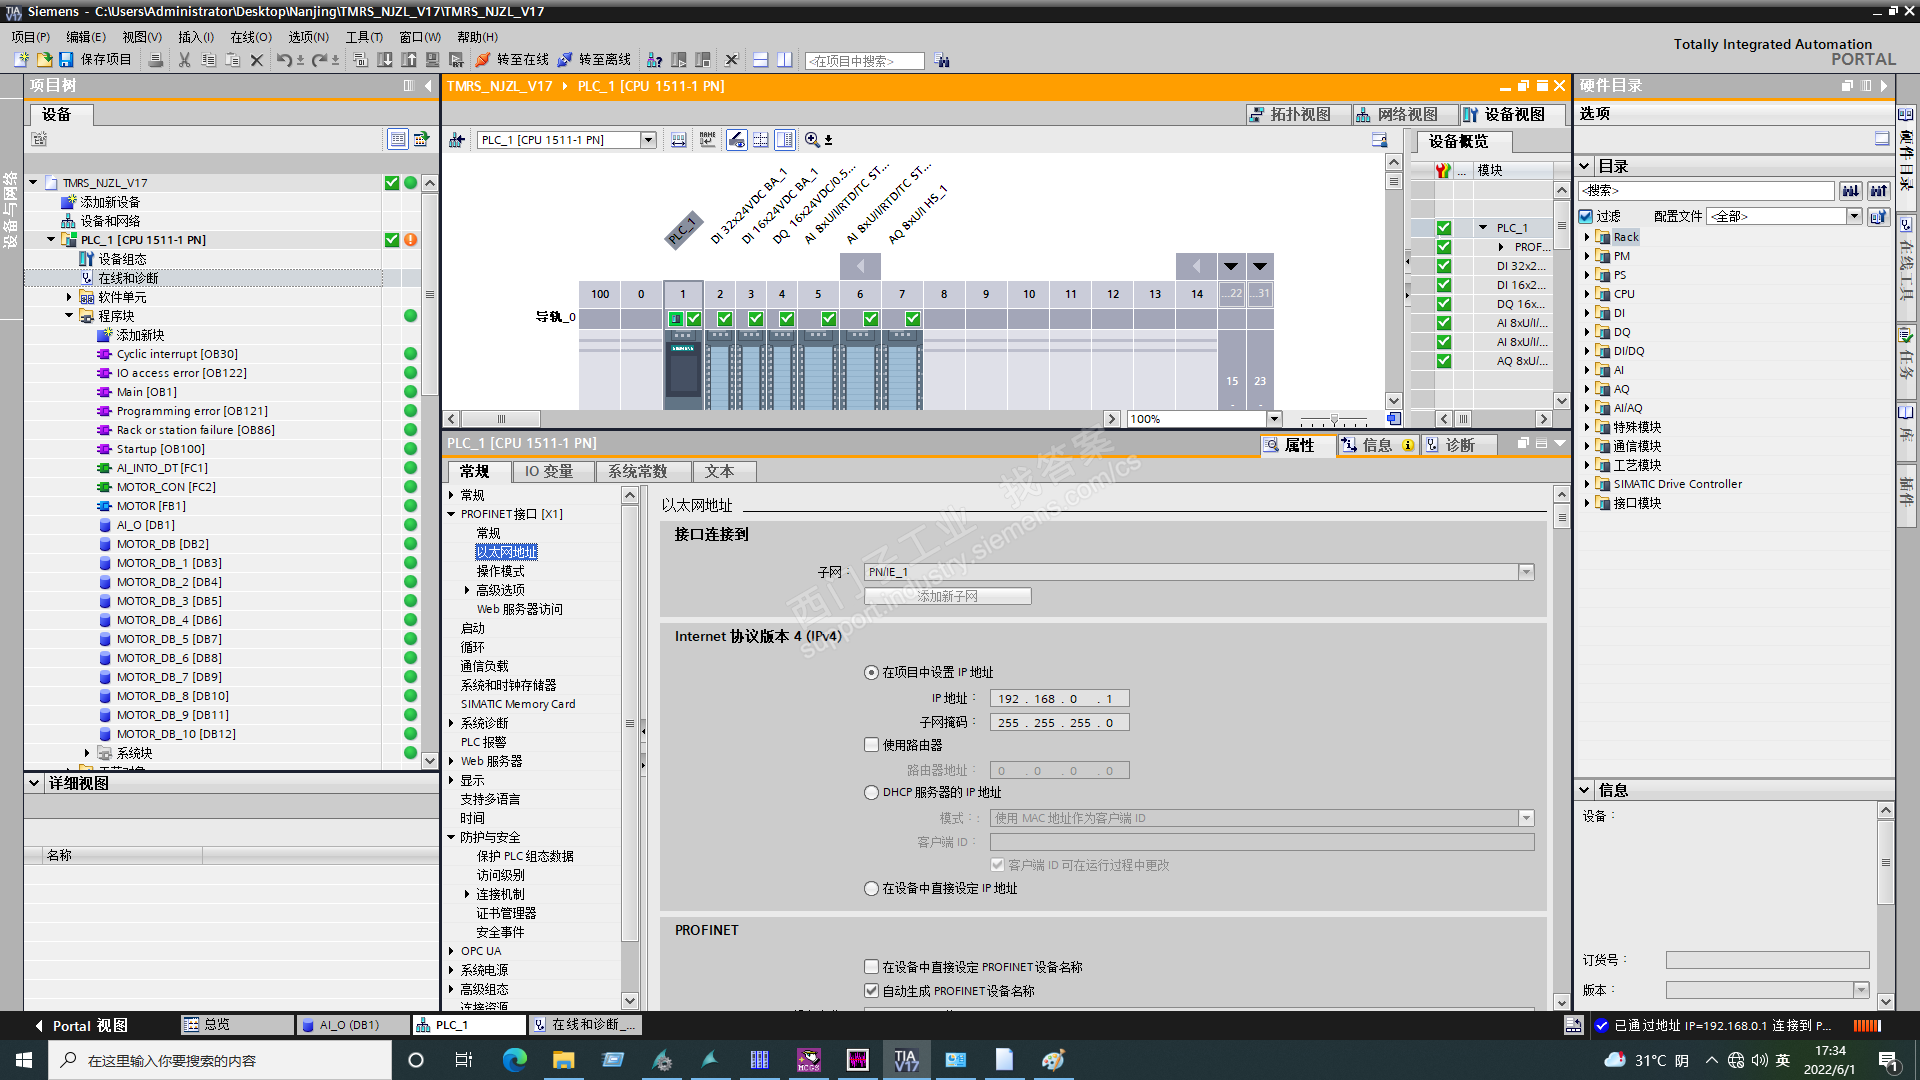The height and width of the screenshot is (1080, 1920).
Task: Enable the 使用路由器 checkbox
Action: (x=871, y=745)
